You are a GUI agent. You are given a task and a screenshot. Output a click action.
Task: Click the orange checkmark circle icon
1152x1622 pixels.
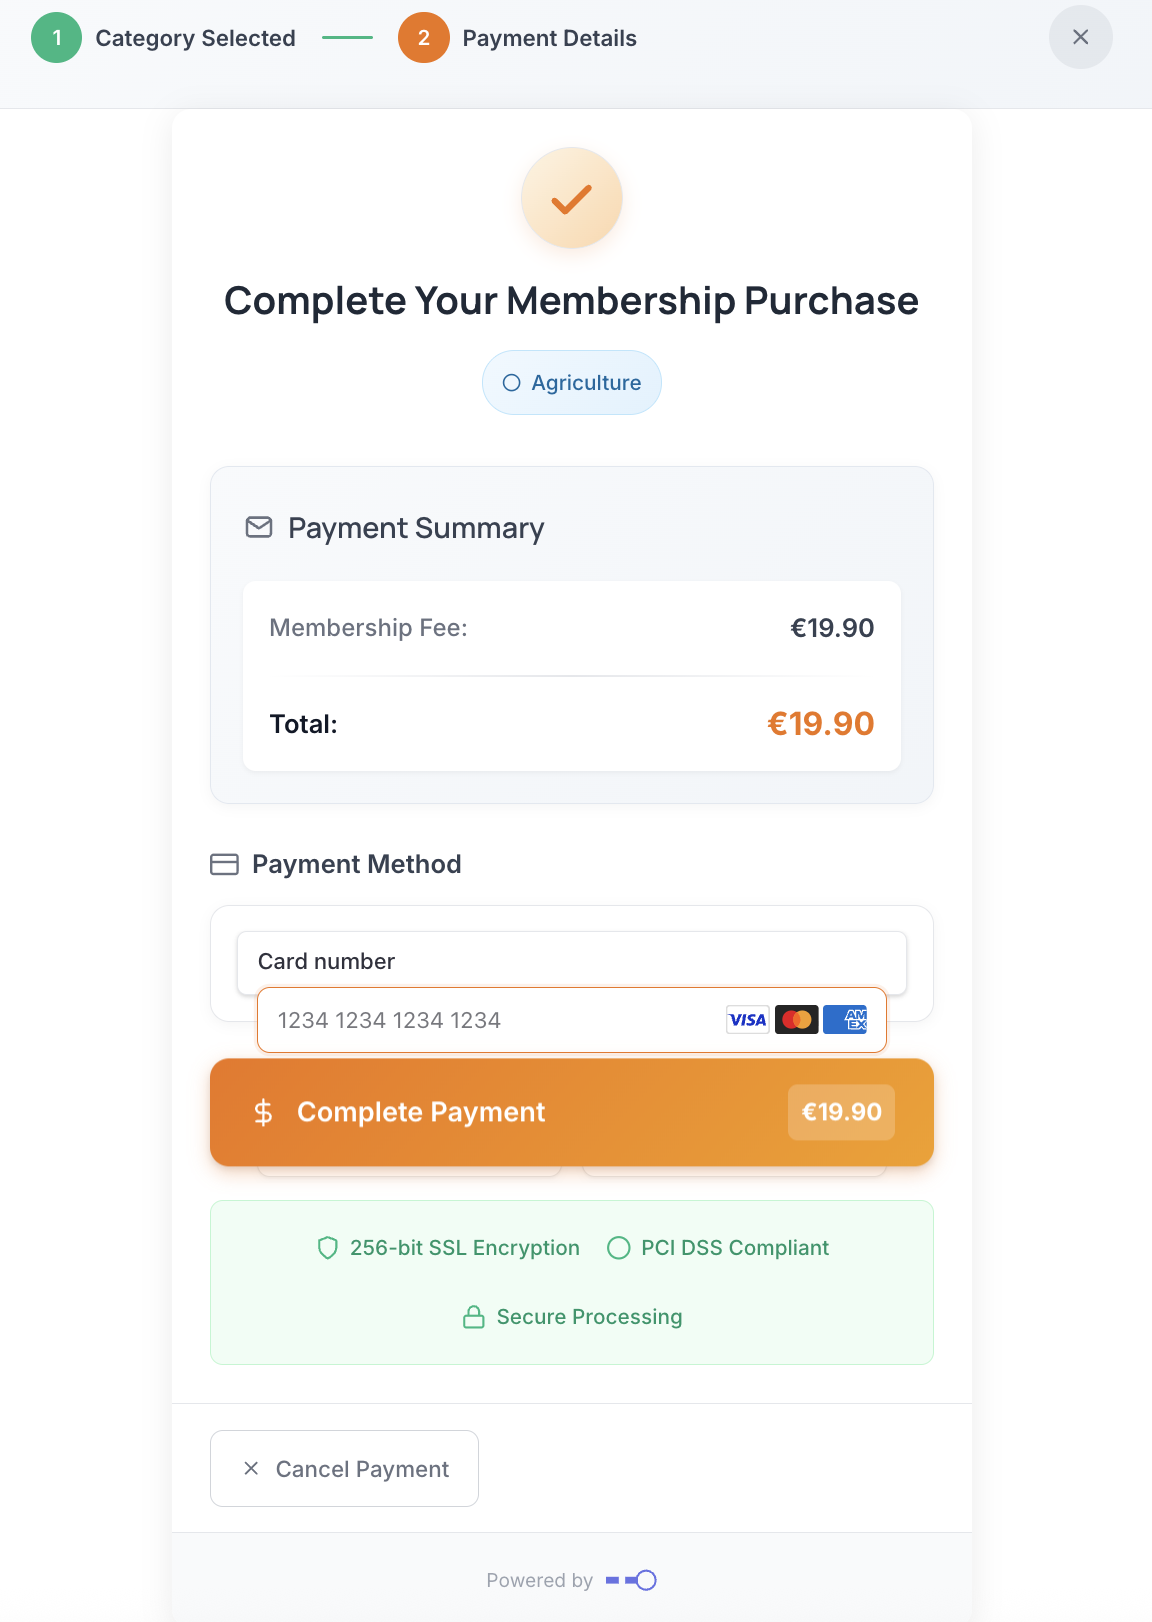(572, 198)
